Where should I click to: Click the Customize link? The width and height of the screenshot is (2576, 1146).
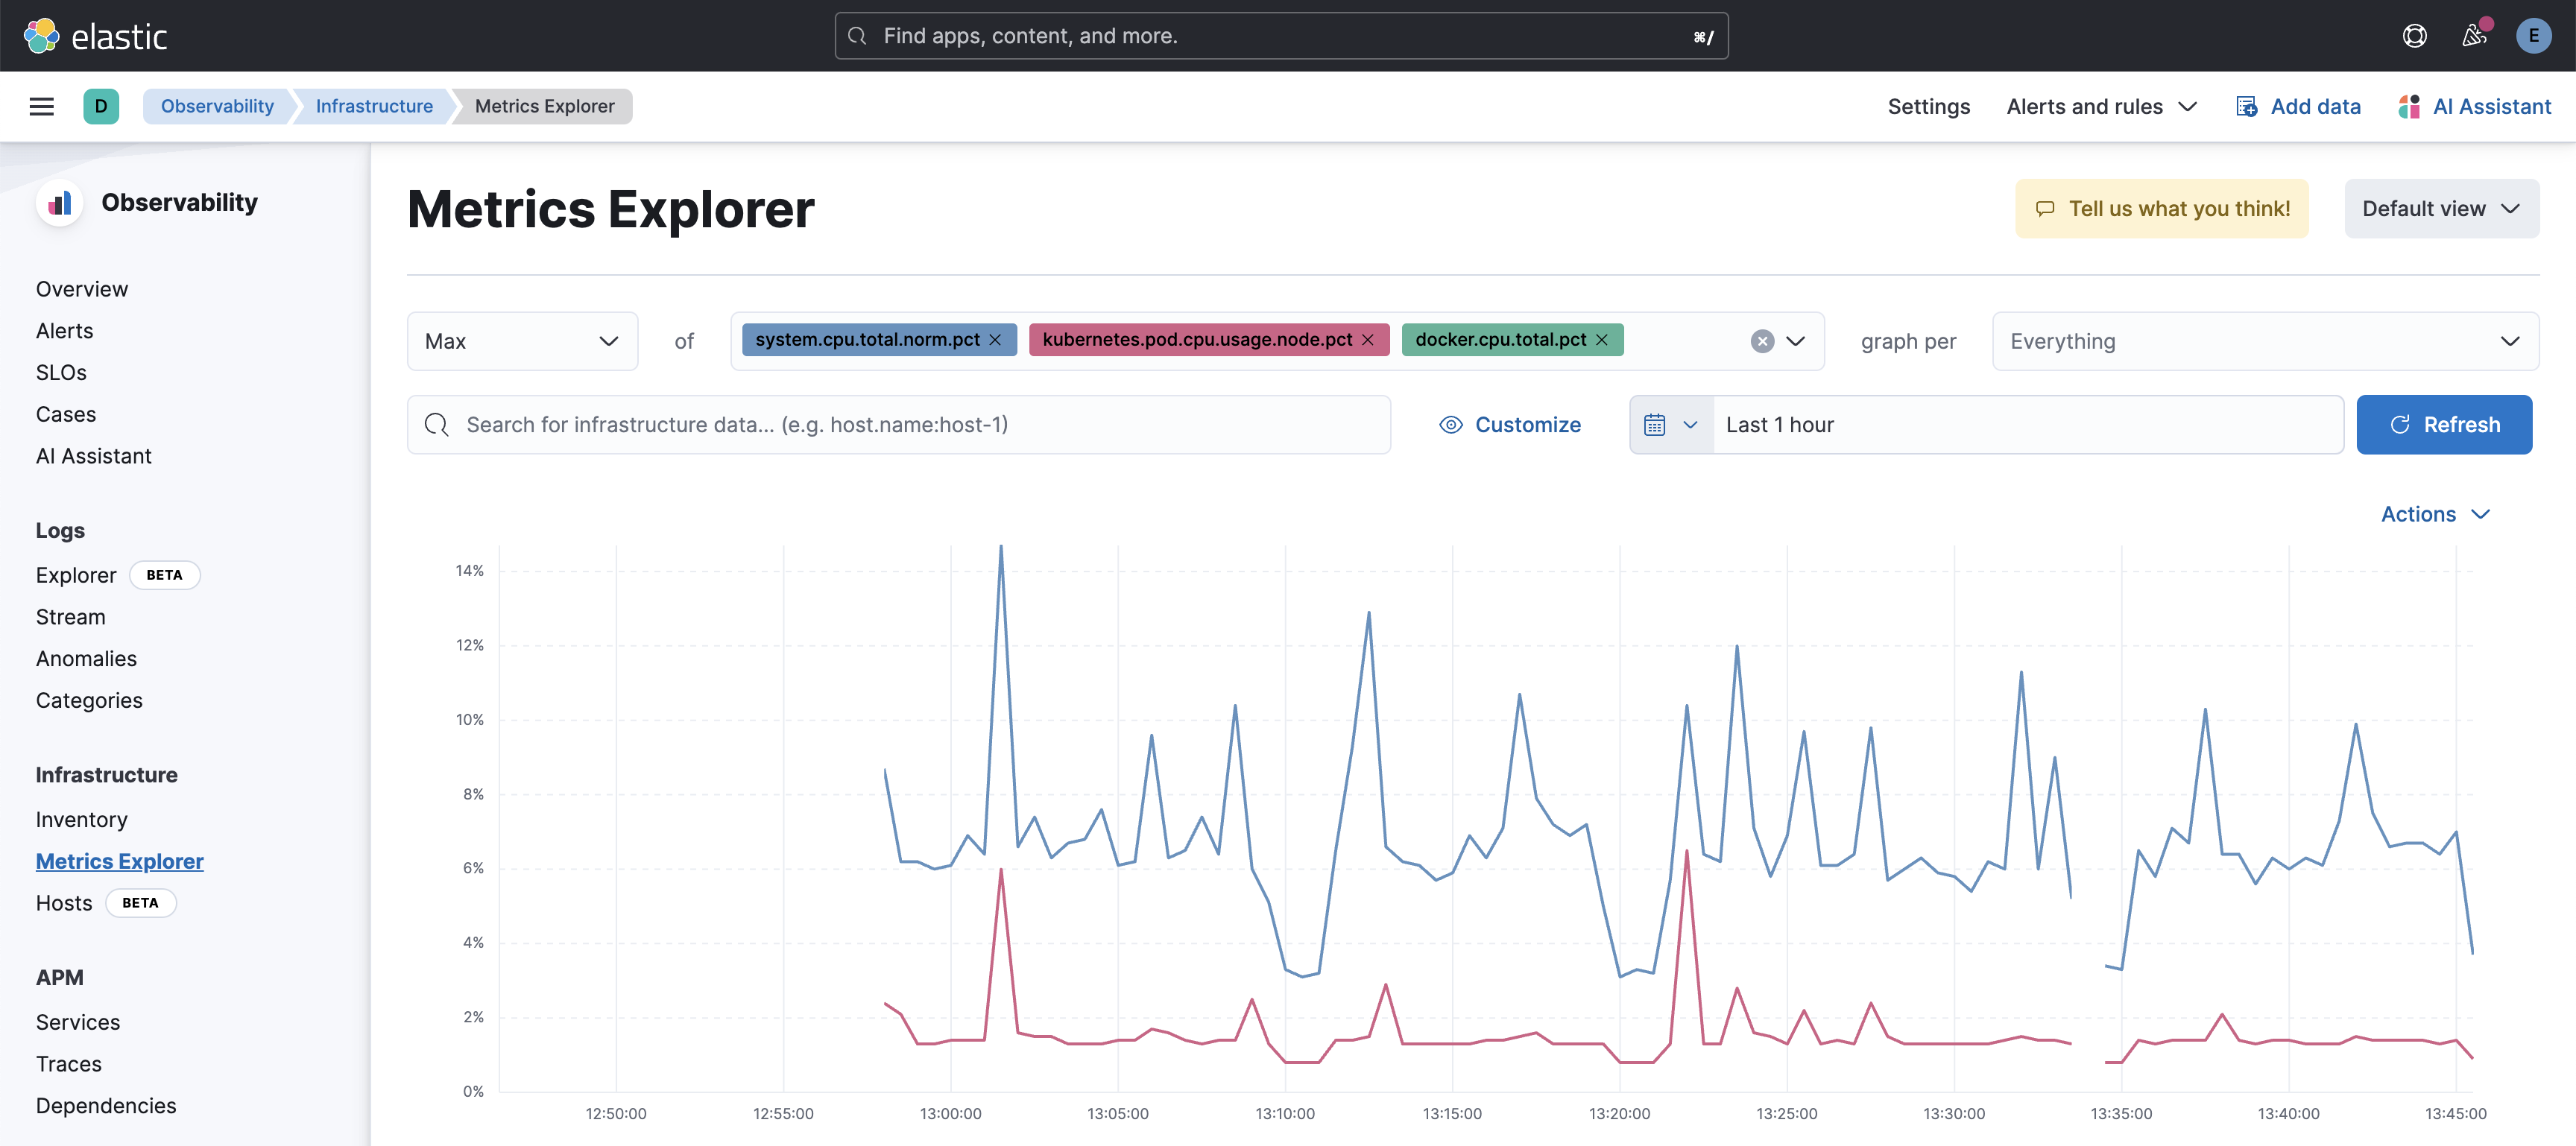(1510, 425)
